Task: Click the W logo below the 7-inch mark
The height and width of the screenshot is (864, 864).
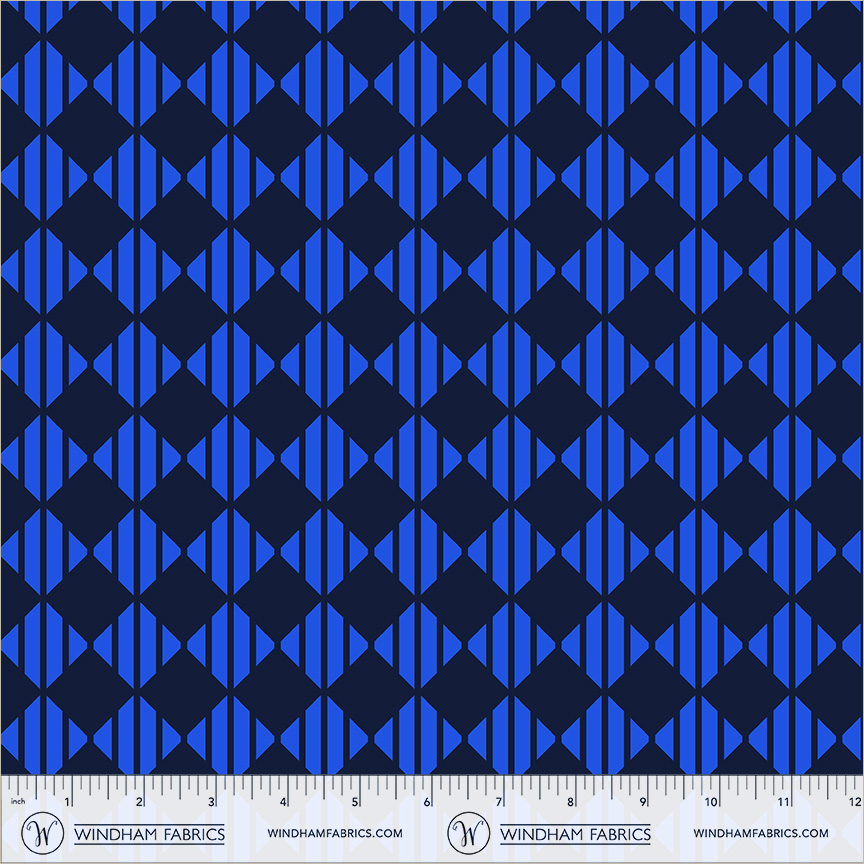Action: tap(468, 833)
